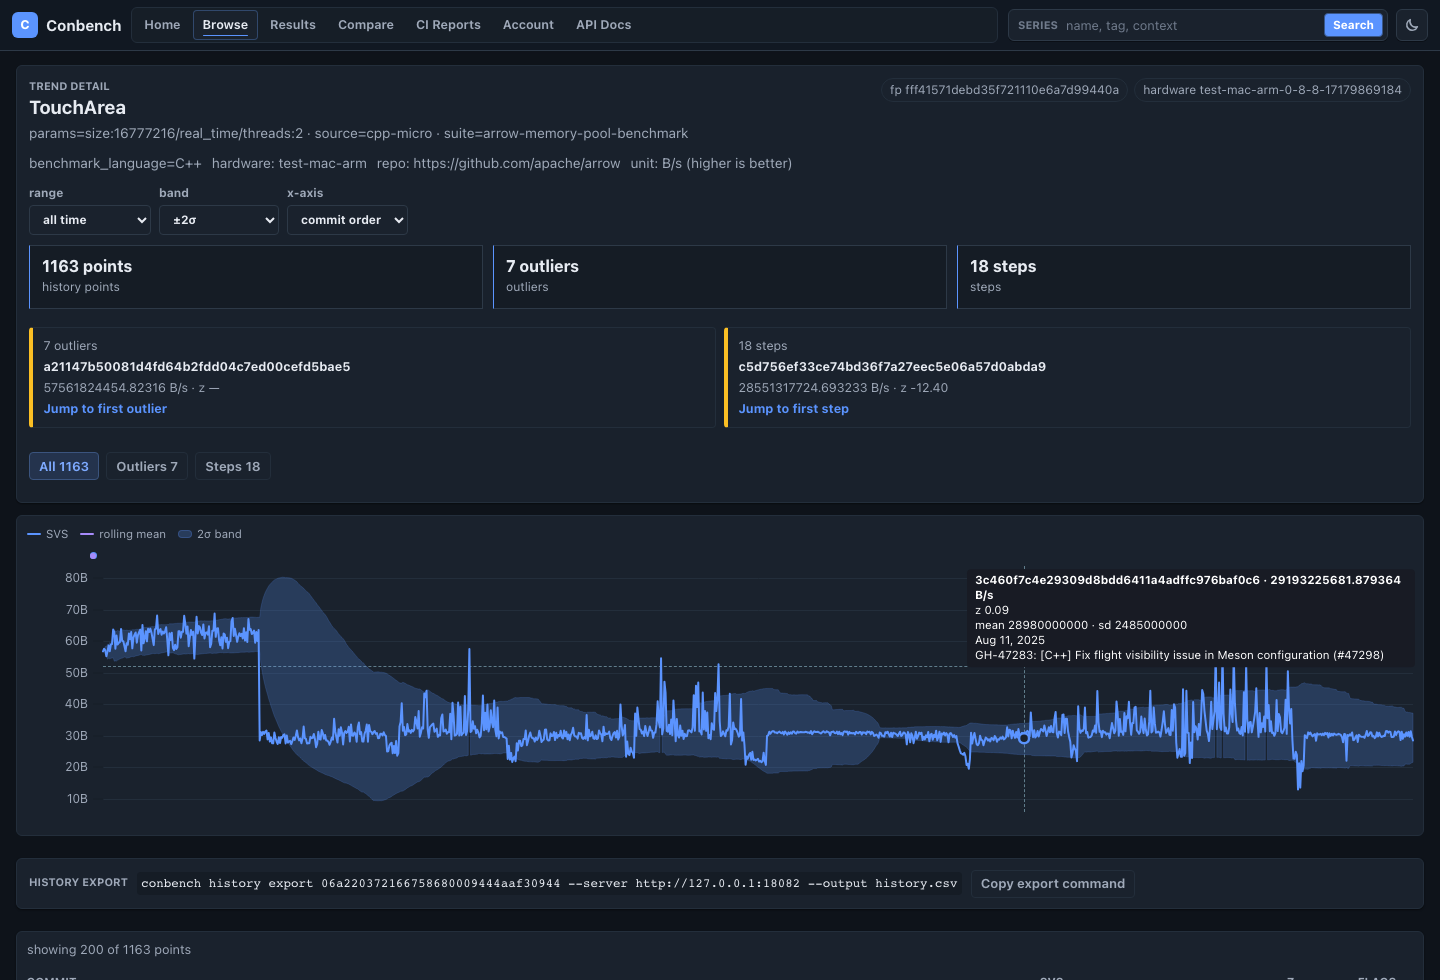Screen dimensions: 1440x980
Task: Jump to first step link
Action: point(794,409)
